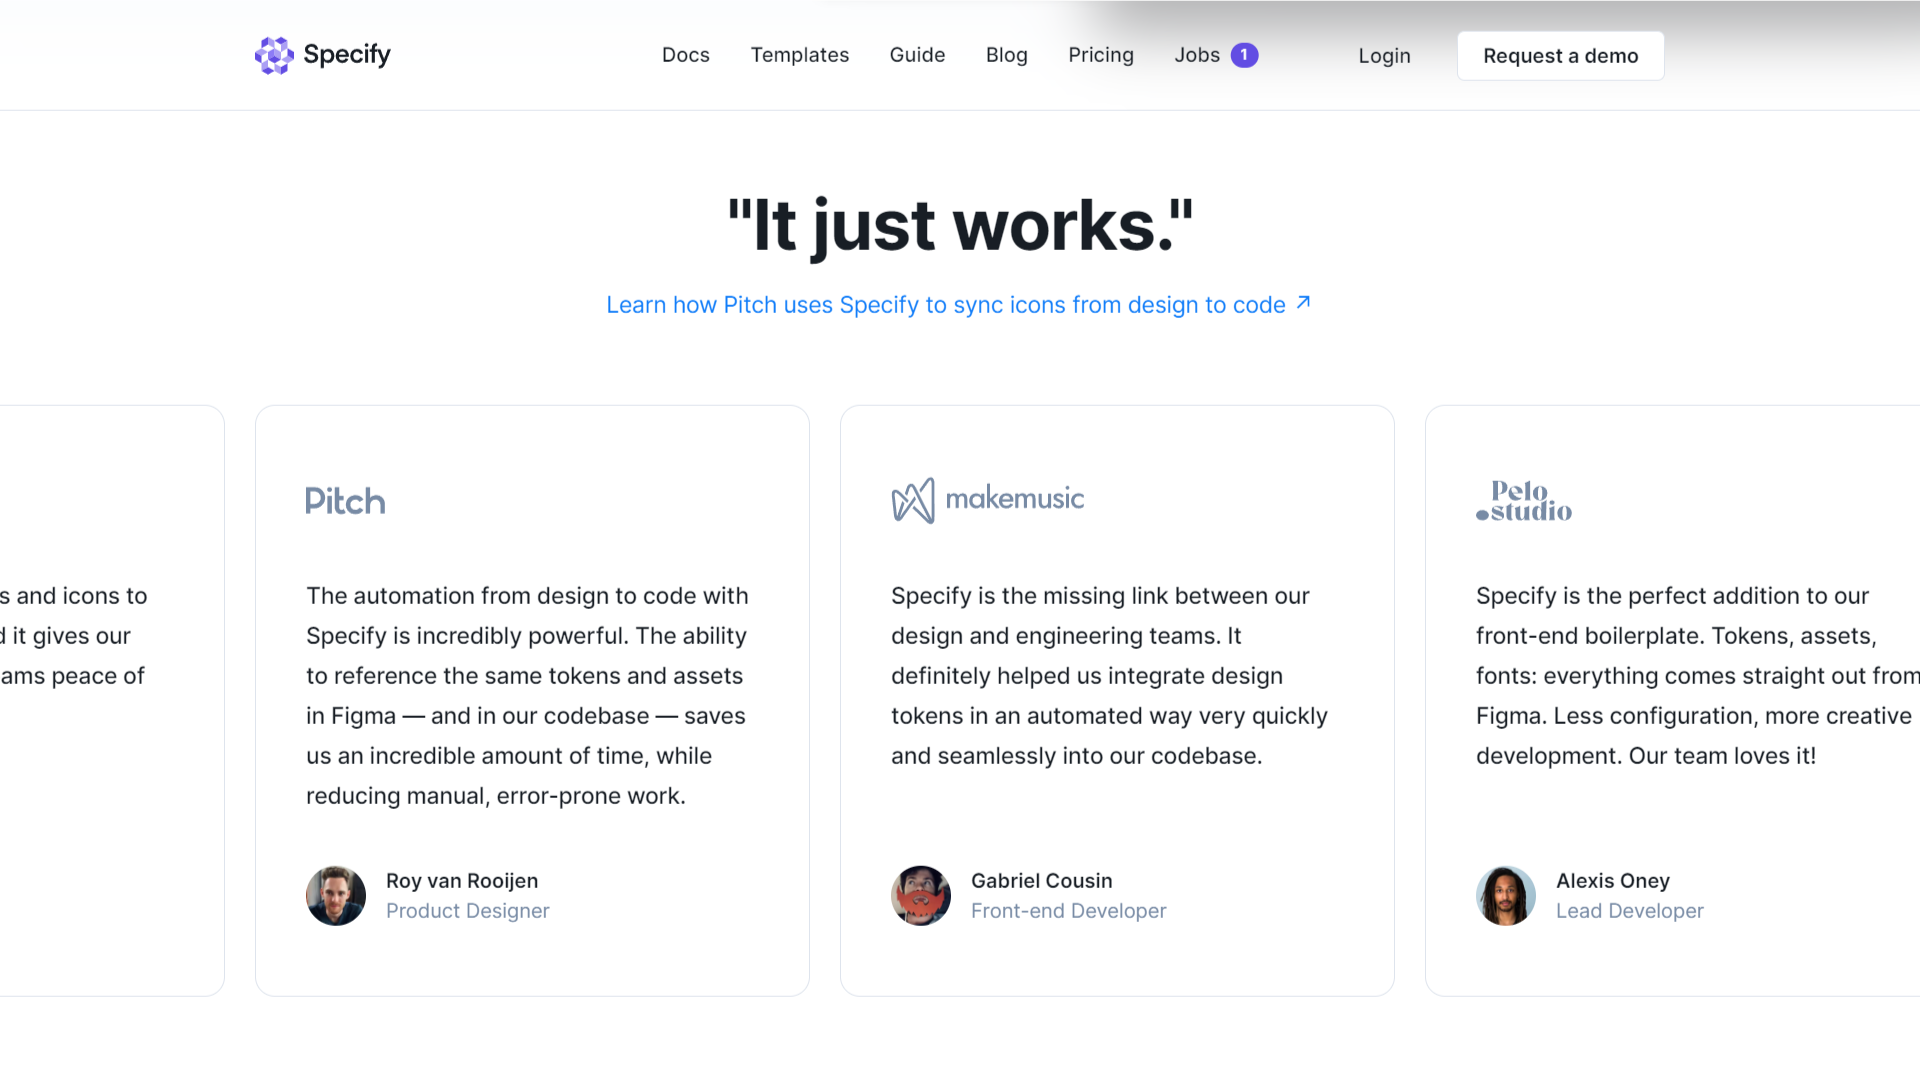Screen dimensions: 1920x1081
Task: Click Roy van Rooijen's avatar photo
Action: click(336, 895)
